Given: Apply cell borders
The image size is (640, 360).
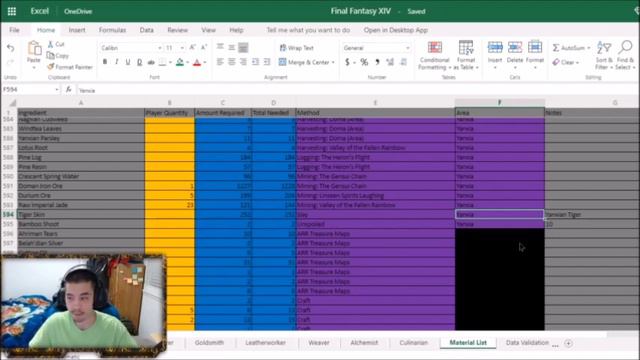Looking at the screenshot, I should (162, 62).
